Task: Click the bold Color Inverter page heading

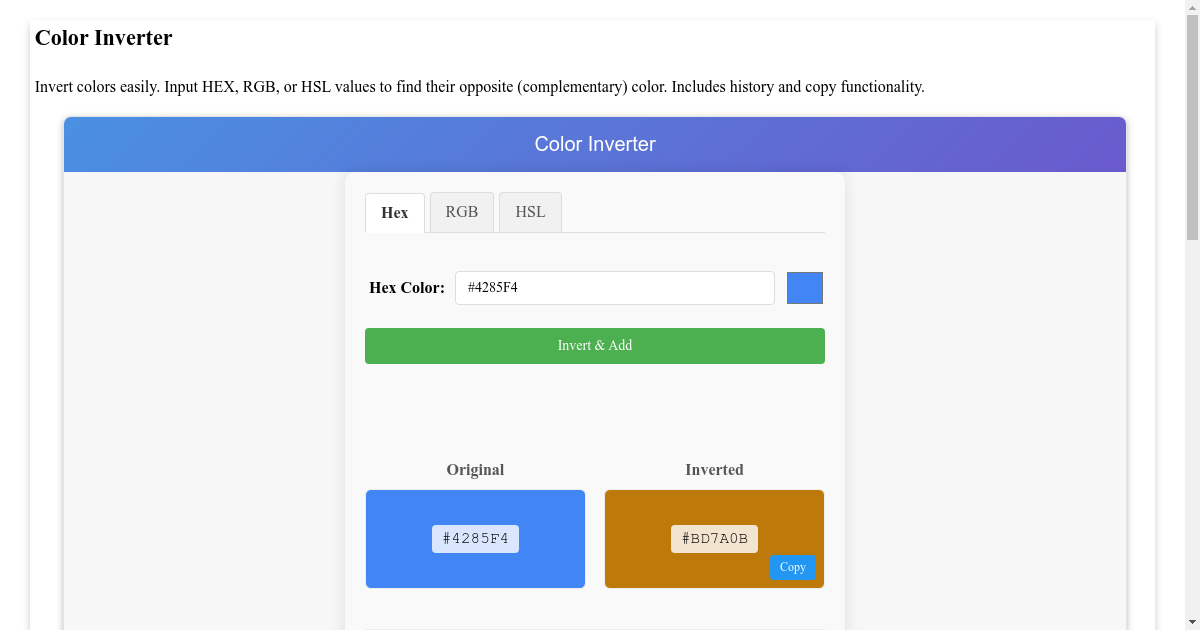Action: [104, 38]
